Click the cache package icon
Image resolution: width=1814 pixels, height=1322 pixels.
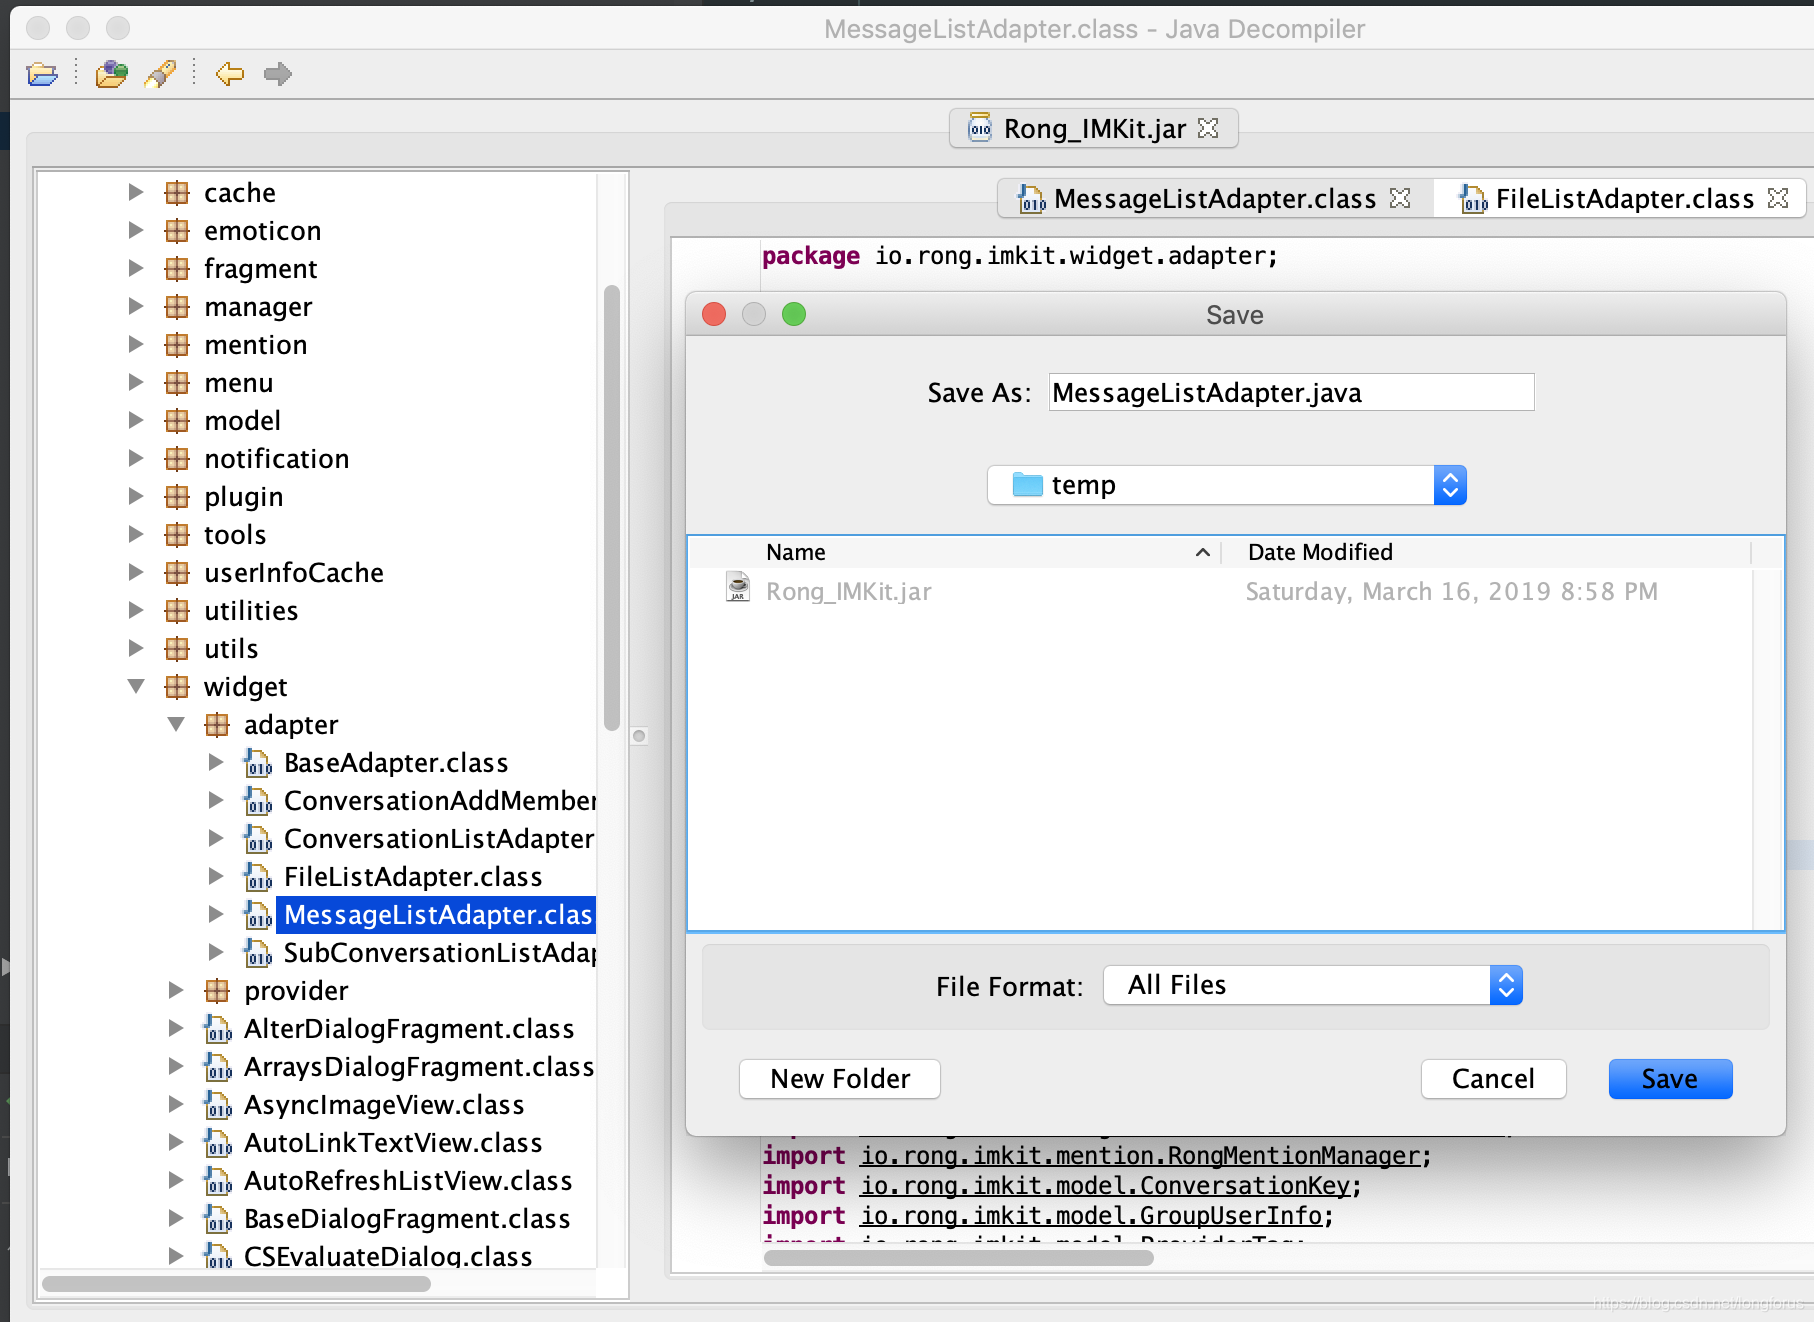point(177,192)
